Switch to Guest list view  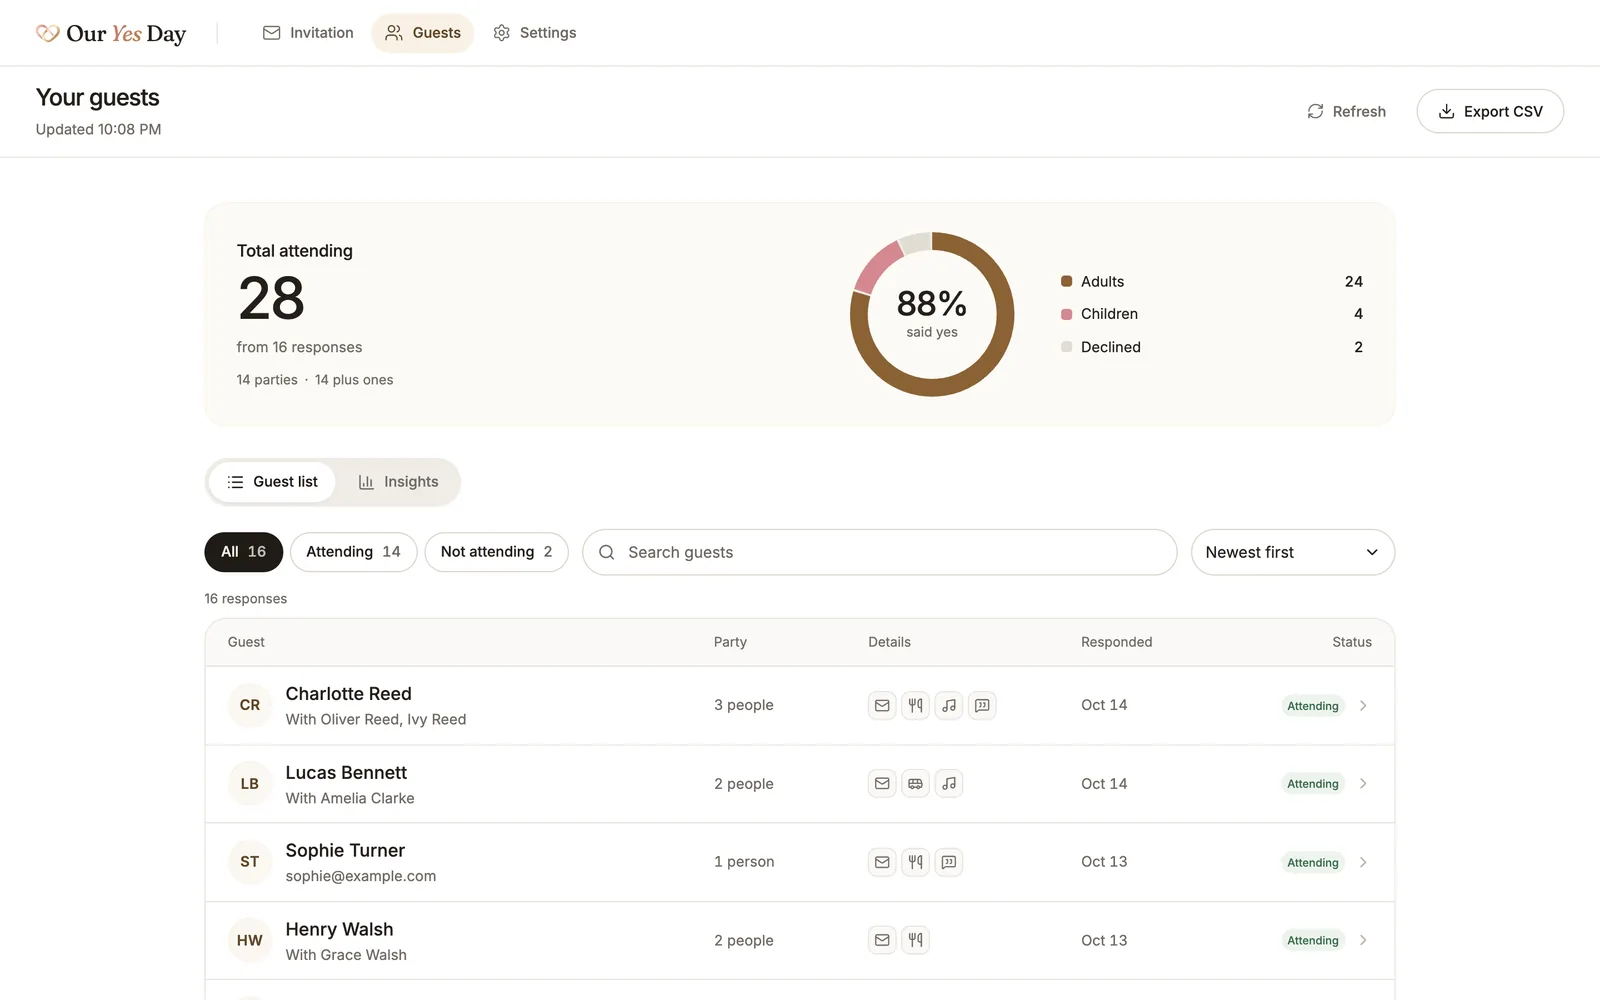coord(272,482)
